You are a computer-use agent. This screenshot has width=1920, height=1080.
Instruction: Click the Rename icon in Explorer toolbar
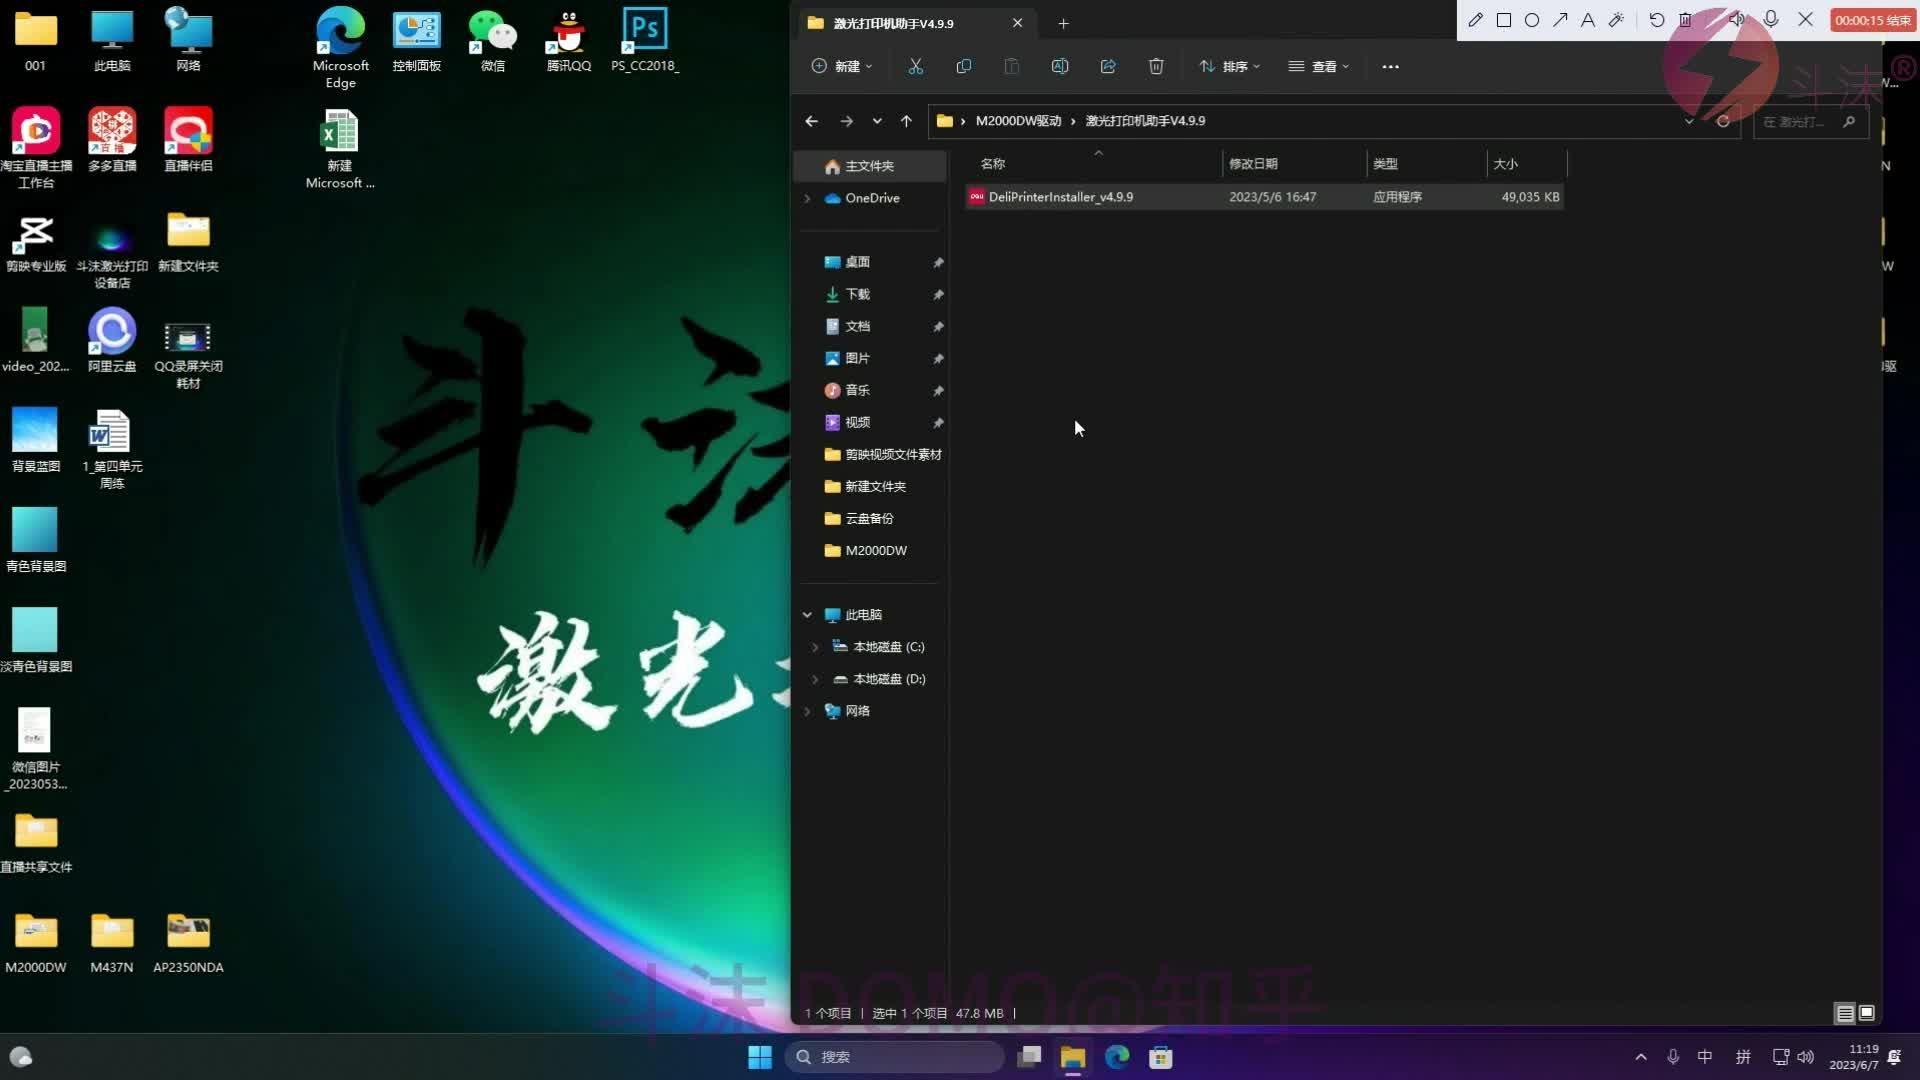[x=1059, y=66]
